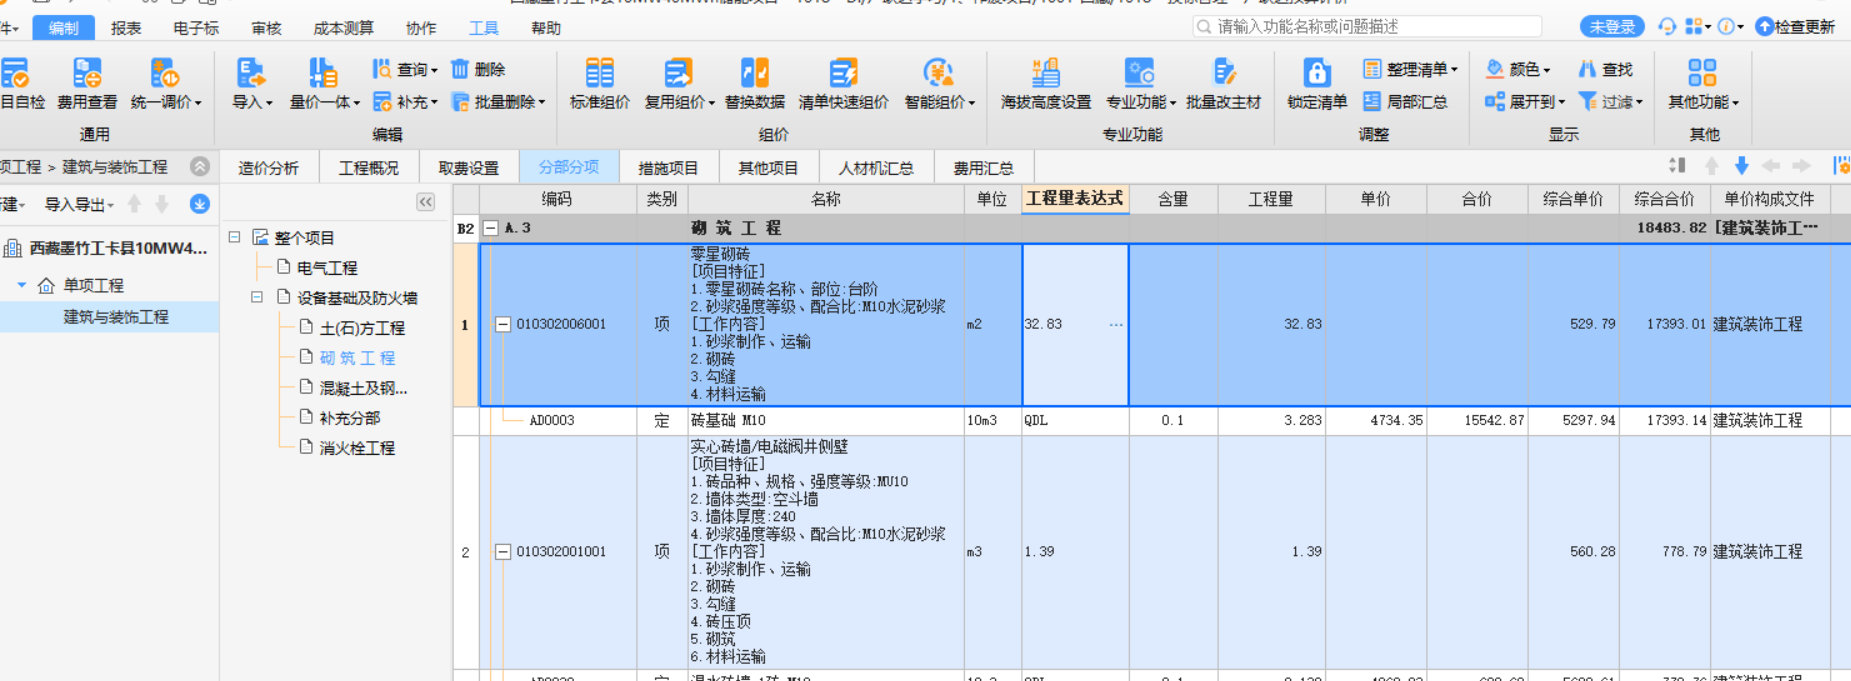Select 电气工程 in the tree
The image size is (1851, 681).
[327, 268]
